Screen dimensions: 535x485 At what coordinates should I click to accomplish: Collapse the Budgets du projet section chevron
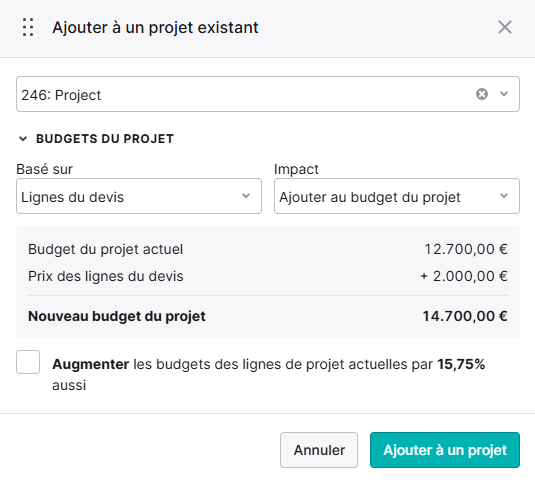(x=23, y=139)
